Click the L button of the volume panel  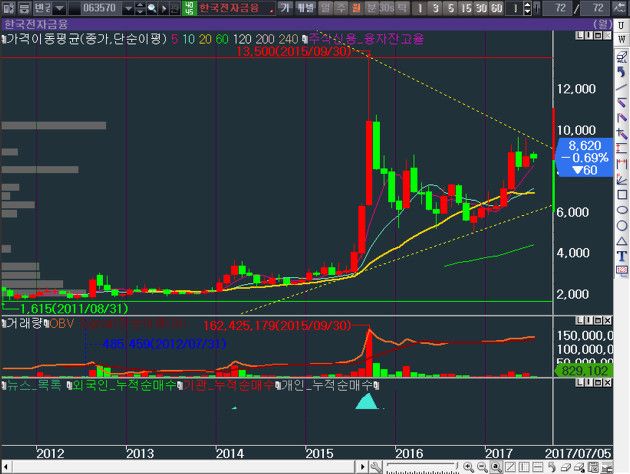click(x=579, y=320)
